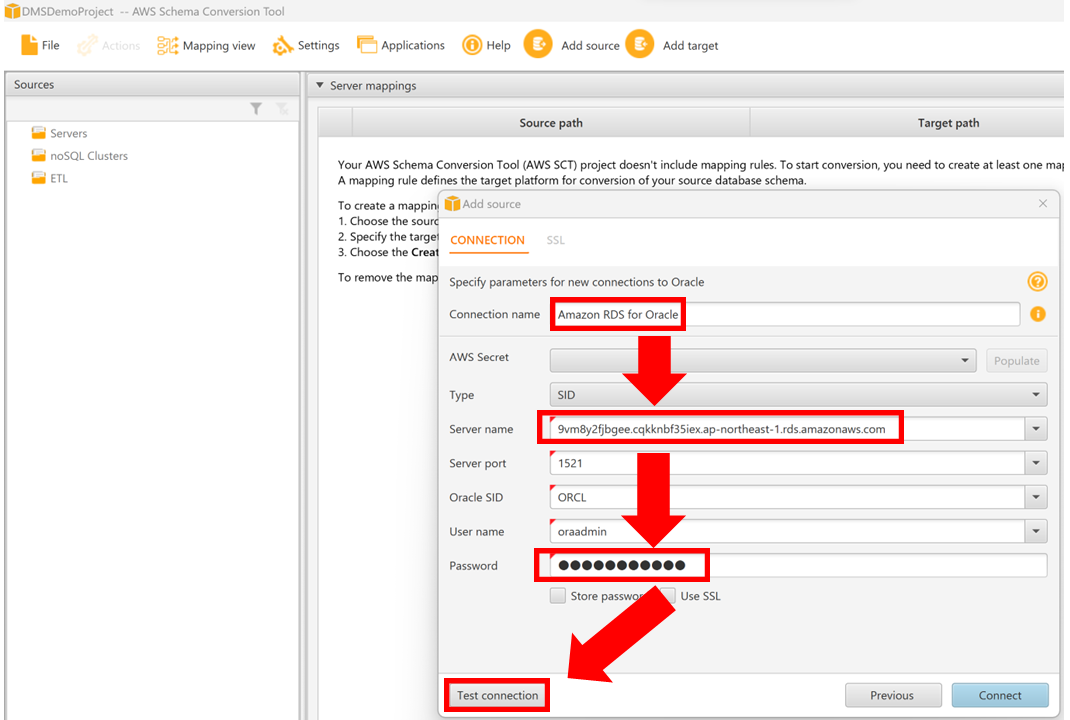The height and width of the screenshot is (720, 1070).
Task: Expand the Oracle SID dropdown arrow
Action: click(1036, 498)
